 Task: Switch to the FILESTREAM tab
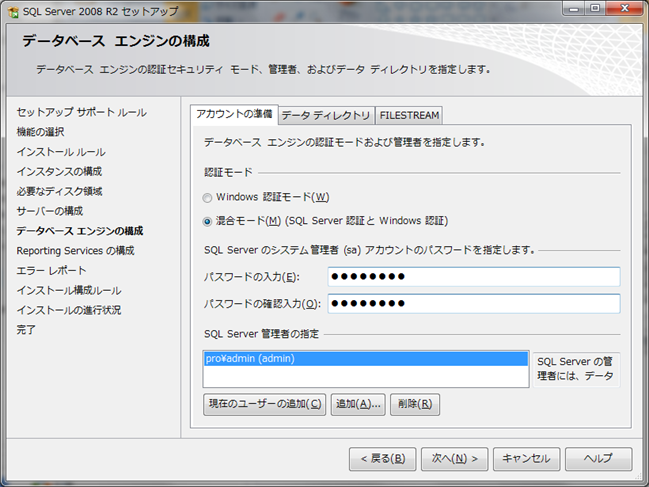(x=409, y=115)
